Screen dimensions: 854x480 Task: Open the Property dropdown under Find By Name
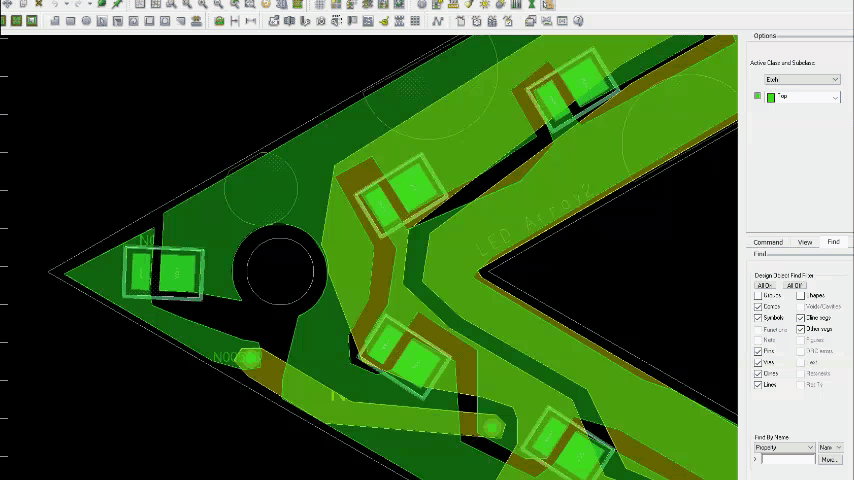784,447
